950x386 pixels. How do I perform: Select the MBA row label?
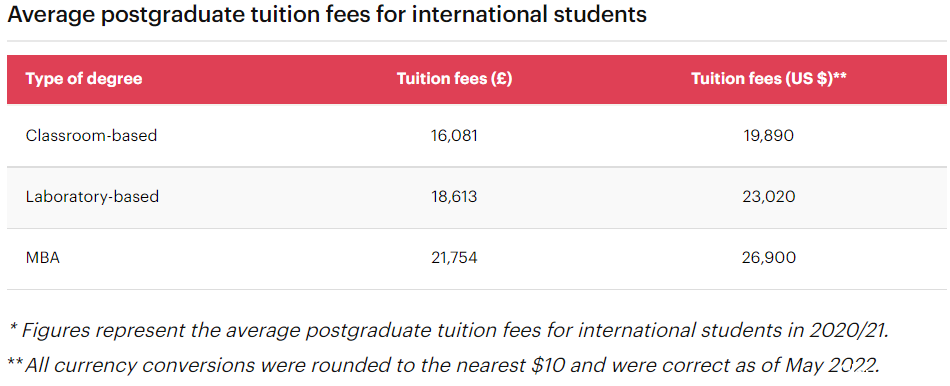point(42,258)
